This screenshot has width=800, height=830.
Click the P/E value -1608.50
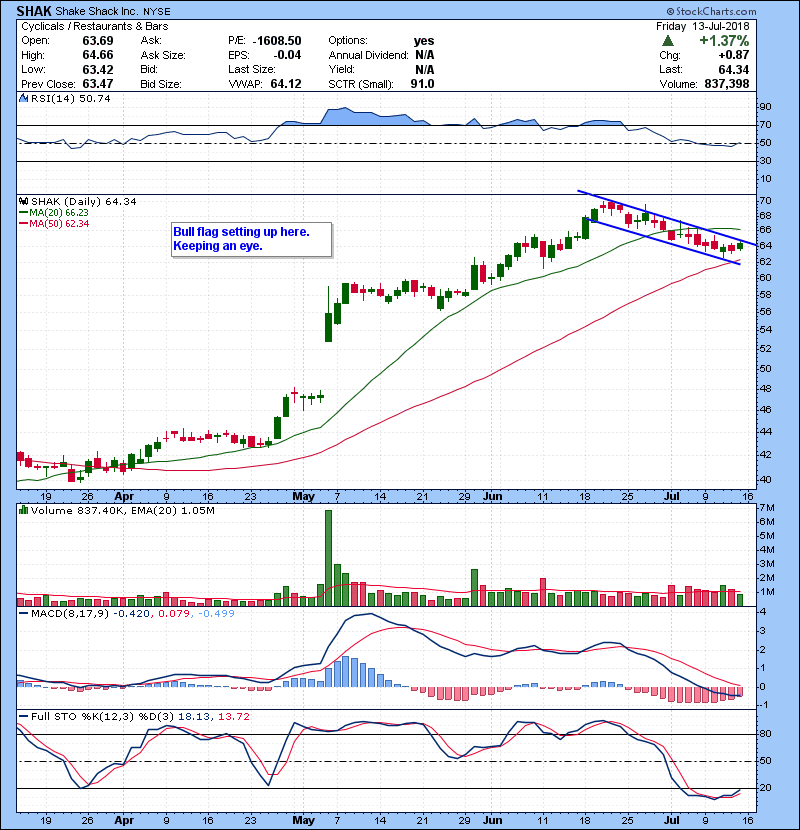277,41
